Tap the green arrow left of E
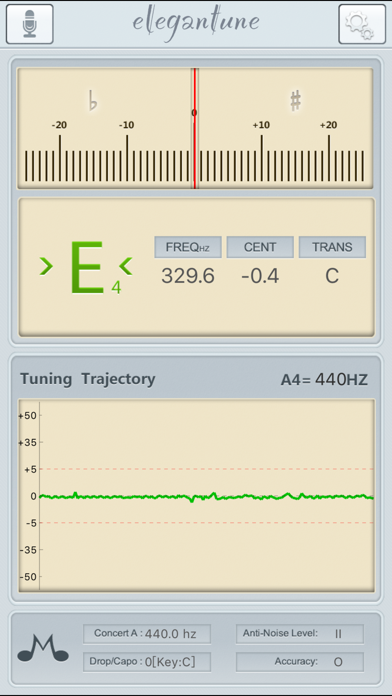 [x=46, y=266]
